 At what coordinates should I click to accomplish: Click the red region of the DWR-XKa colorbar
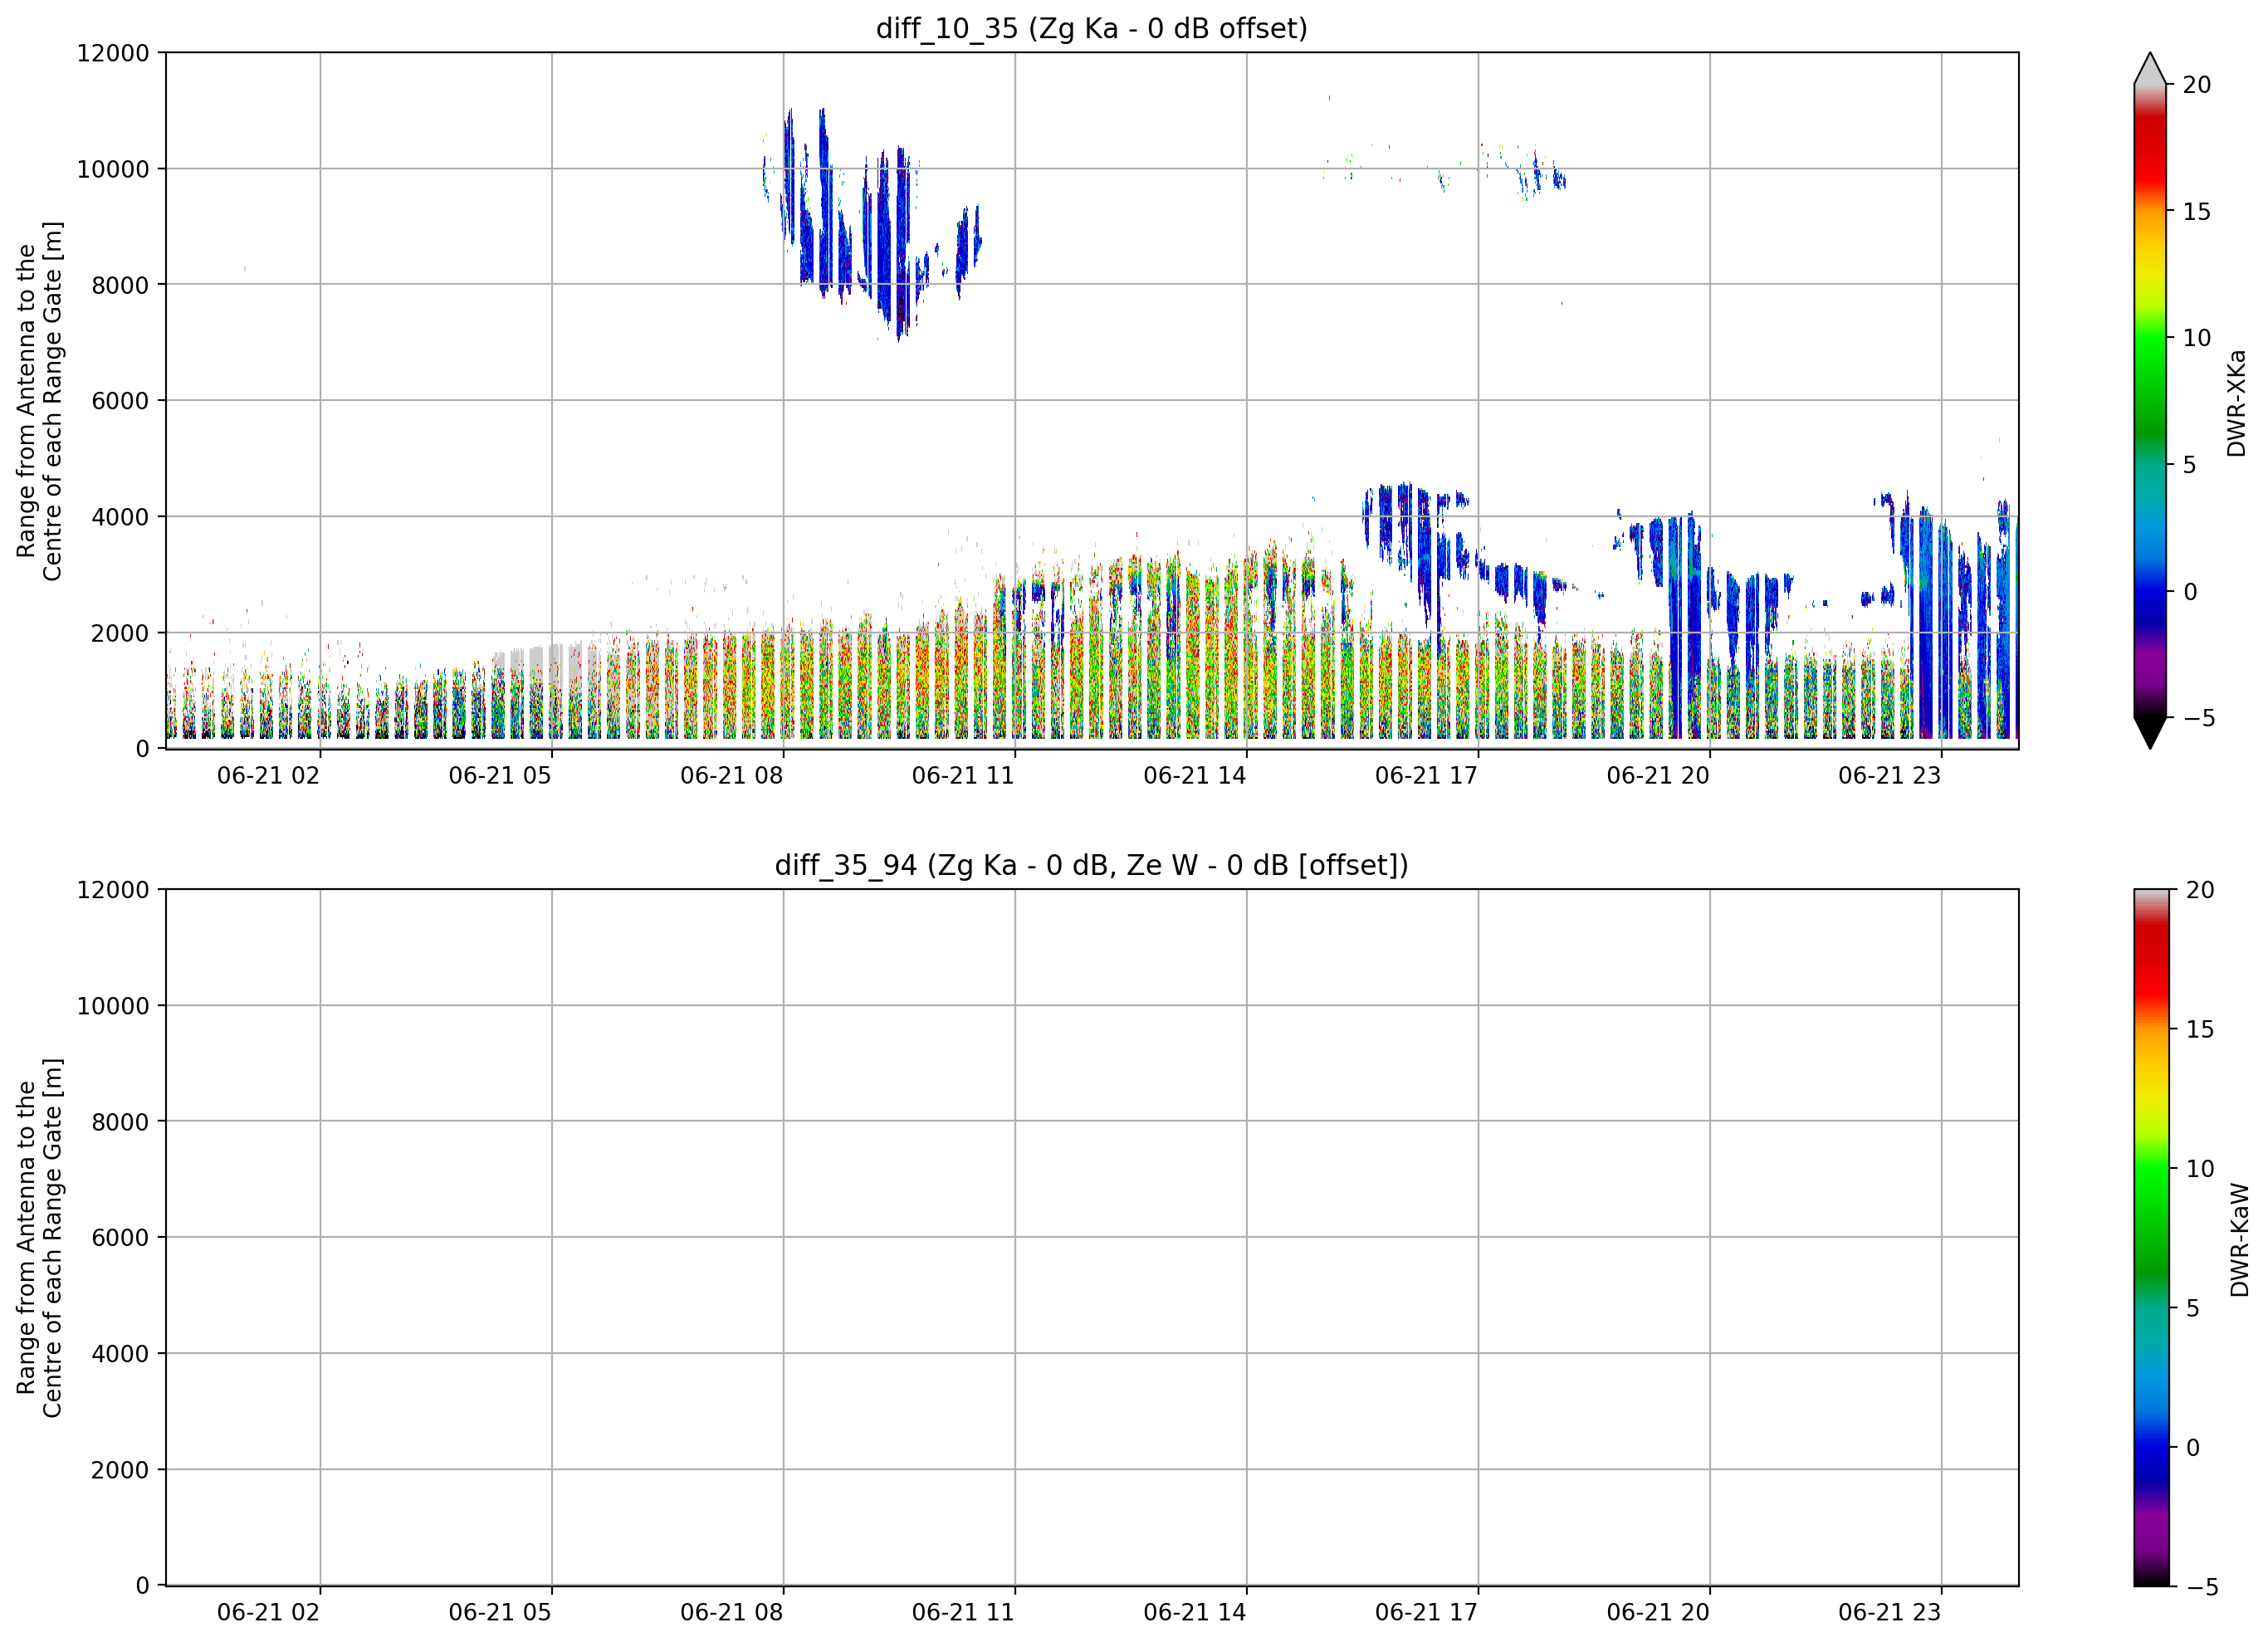pyautogui.click(x=2150, y=160)
